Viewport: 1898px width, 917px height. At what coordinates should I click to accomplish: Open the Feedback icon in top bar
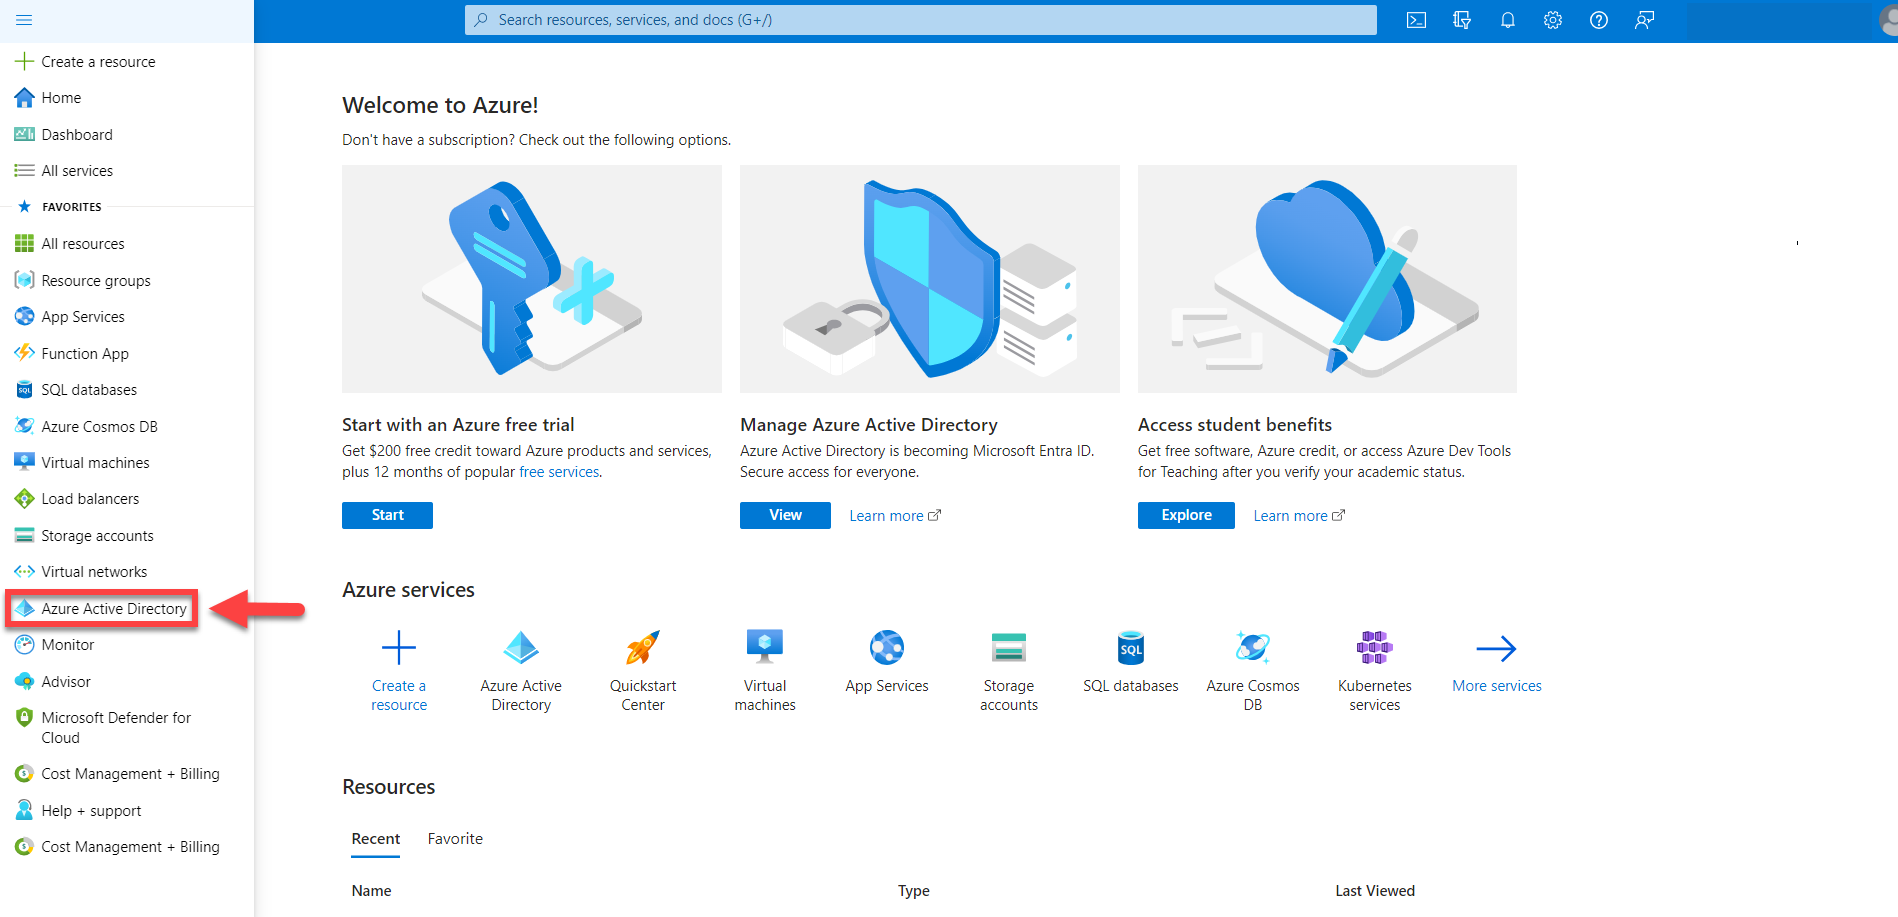pos(1644,20)
